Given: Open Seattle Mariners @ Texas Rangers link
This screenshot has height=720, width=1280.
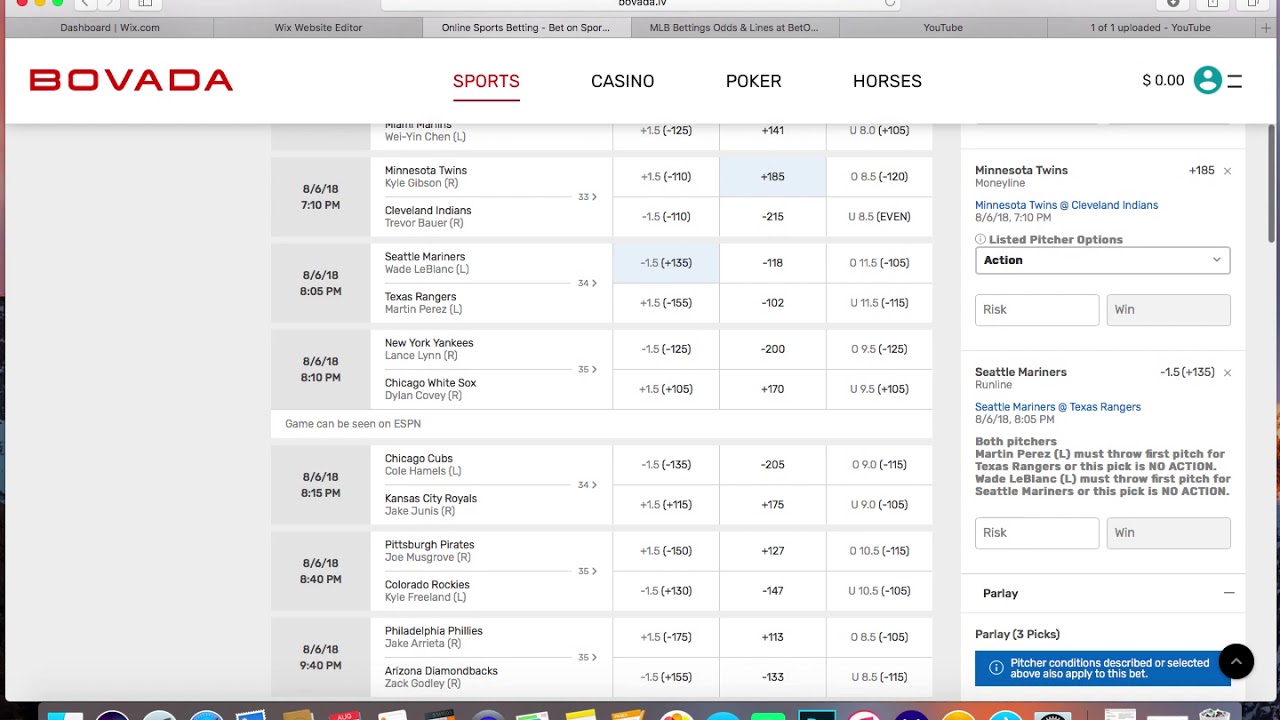Looking at the screenshot, I should pos(1058,407).
